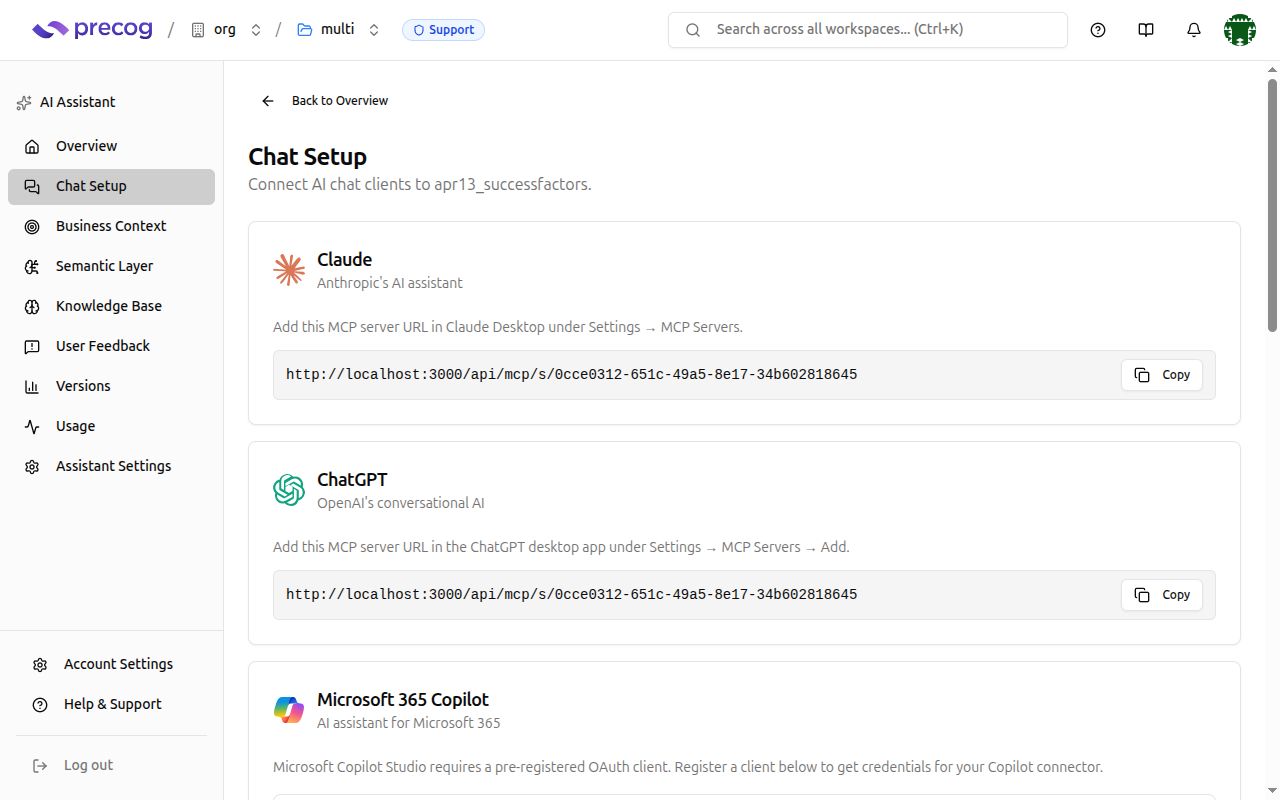Click the Chat Setup heading

[308, 157]
